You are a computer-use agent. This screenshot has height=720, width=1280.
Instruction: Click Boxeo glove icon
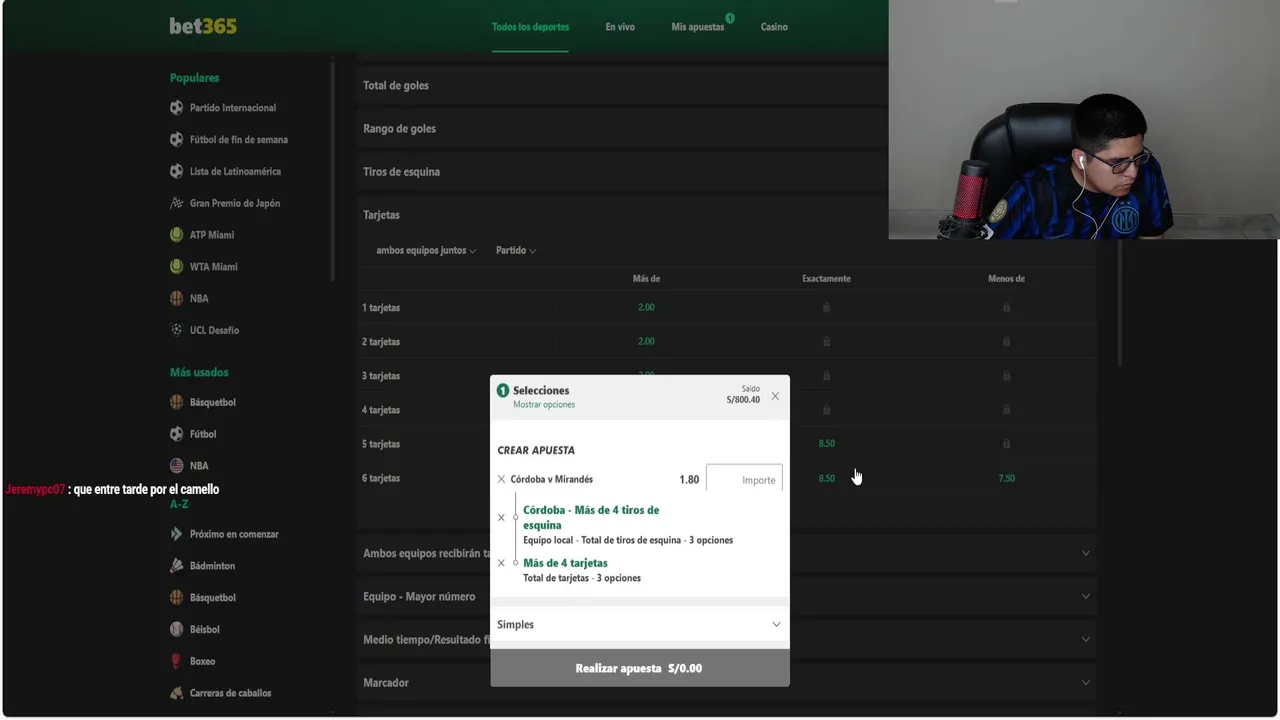pyautogui.click(x=177, y=661)
